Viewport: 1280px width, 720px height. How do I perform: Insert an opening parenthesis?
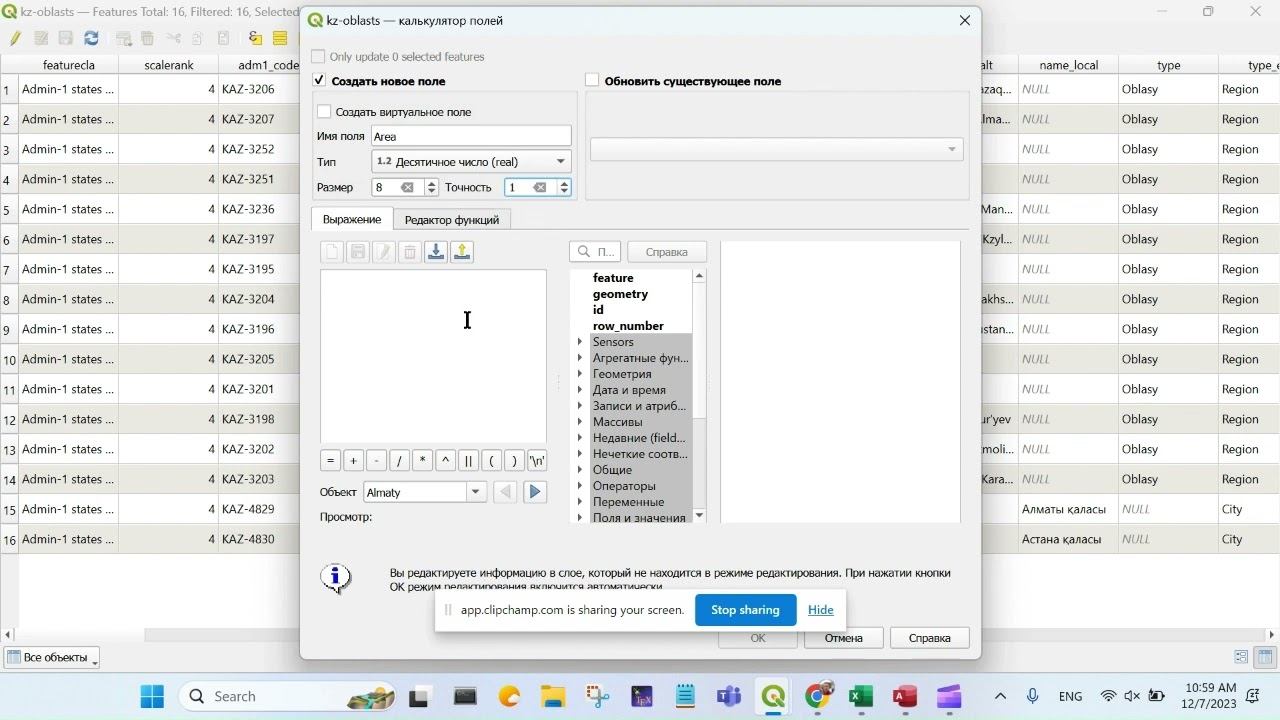491,461
